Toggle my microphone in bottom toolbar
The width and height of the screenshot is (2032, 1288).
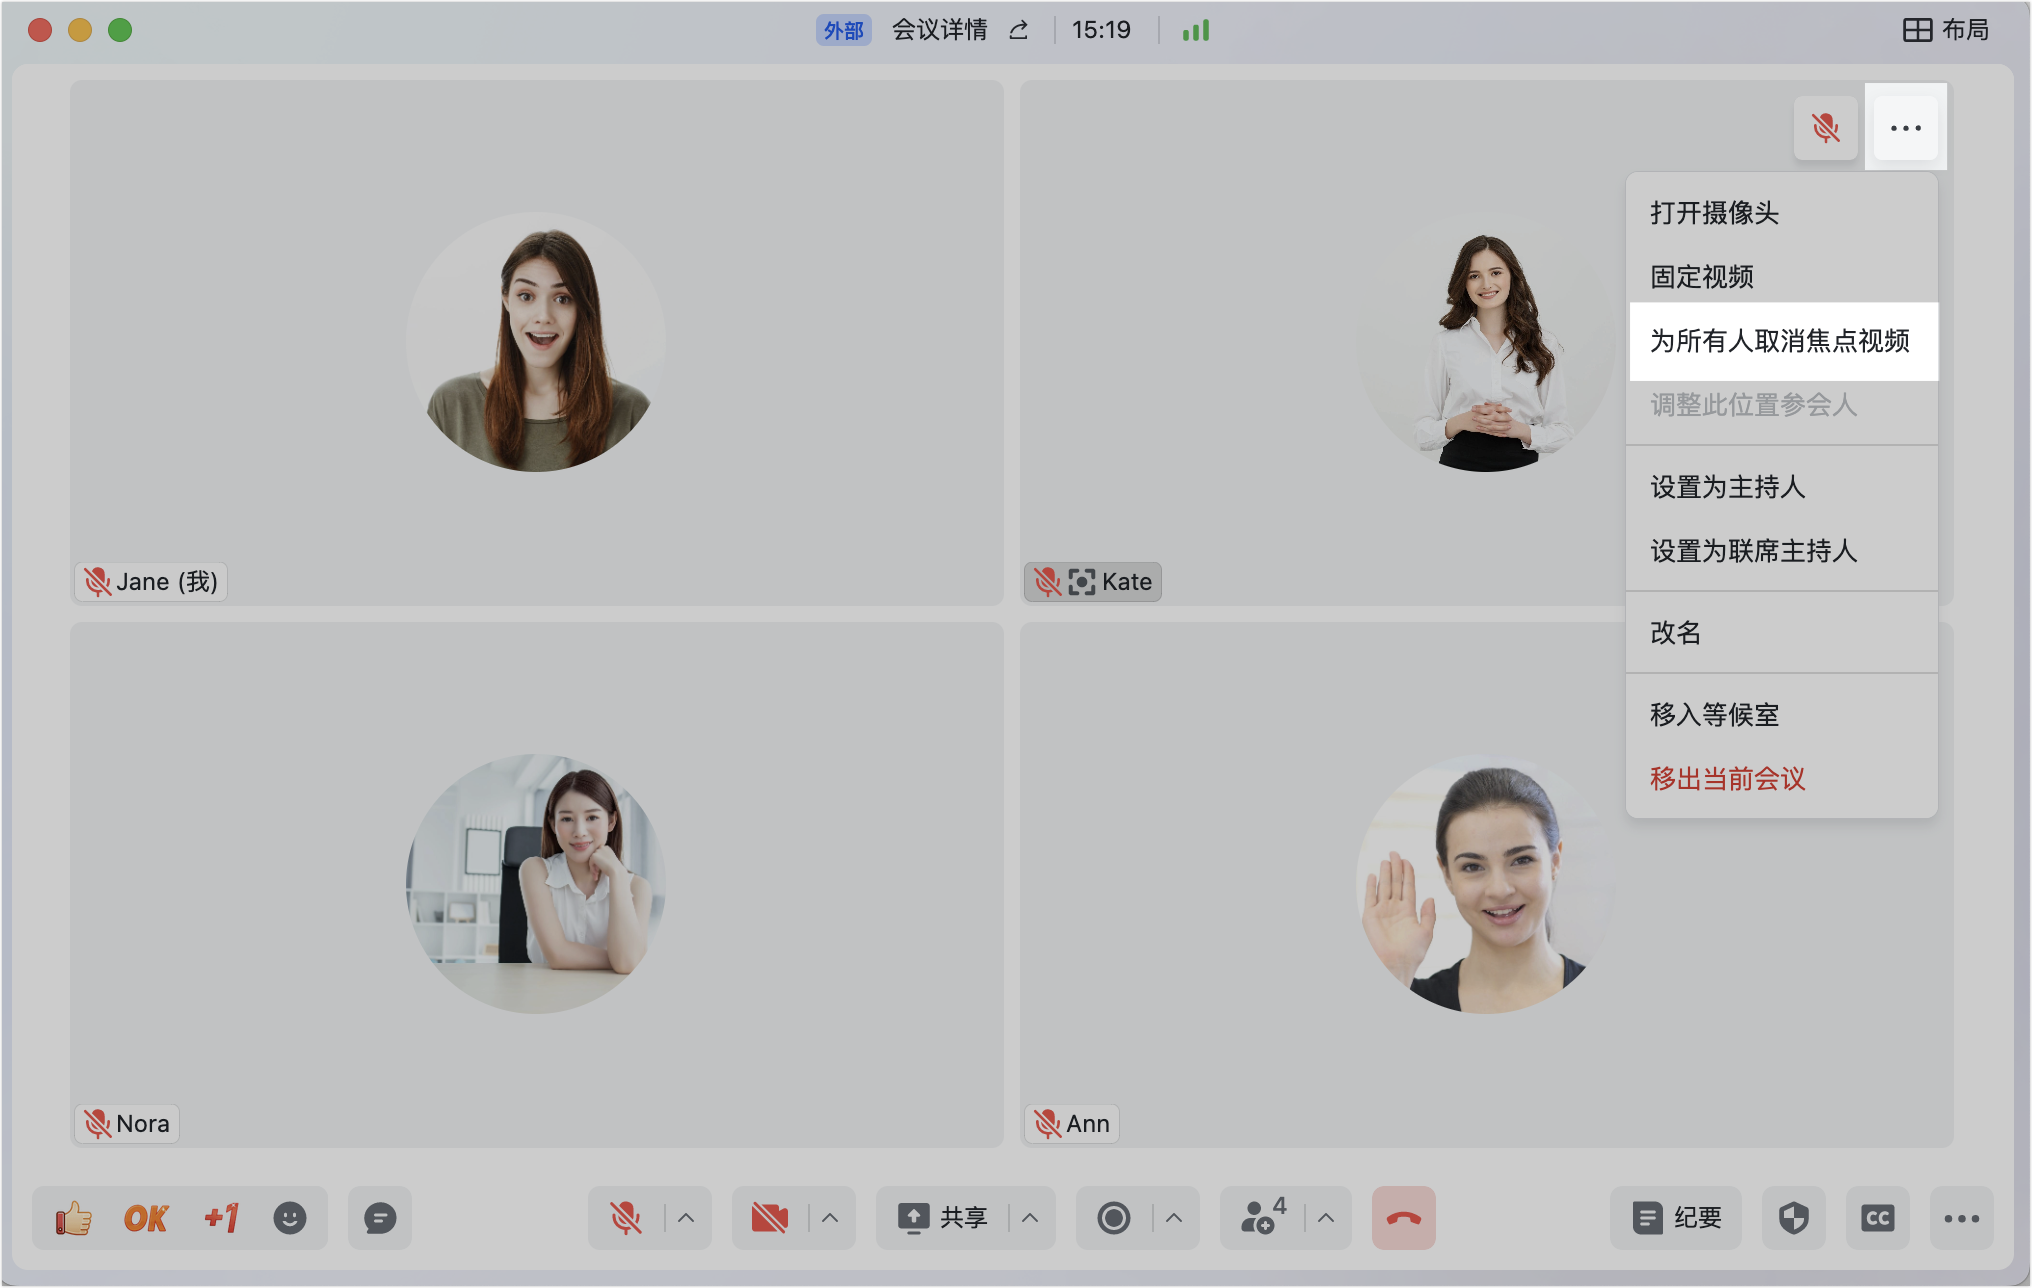pyautogui.click(x=626, y=1218)
